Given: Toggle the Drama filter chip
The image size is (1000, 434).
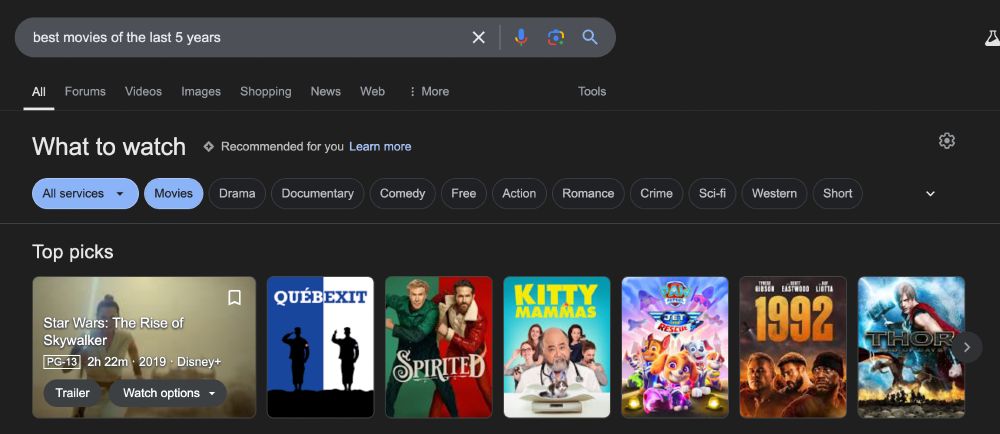Looking at the screenshot, I should click(237, 194).
